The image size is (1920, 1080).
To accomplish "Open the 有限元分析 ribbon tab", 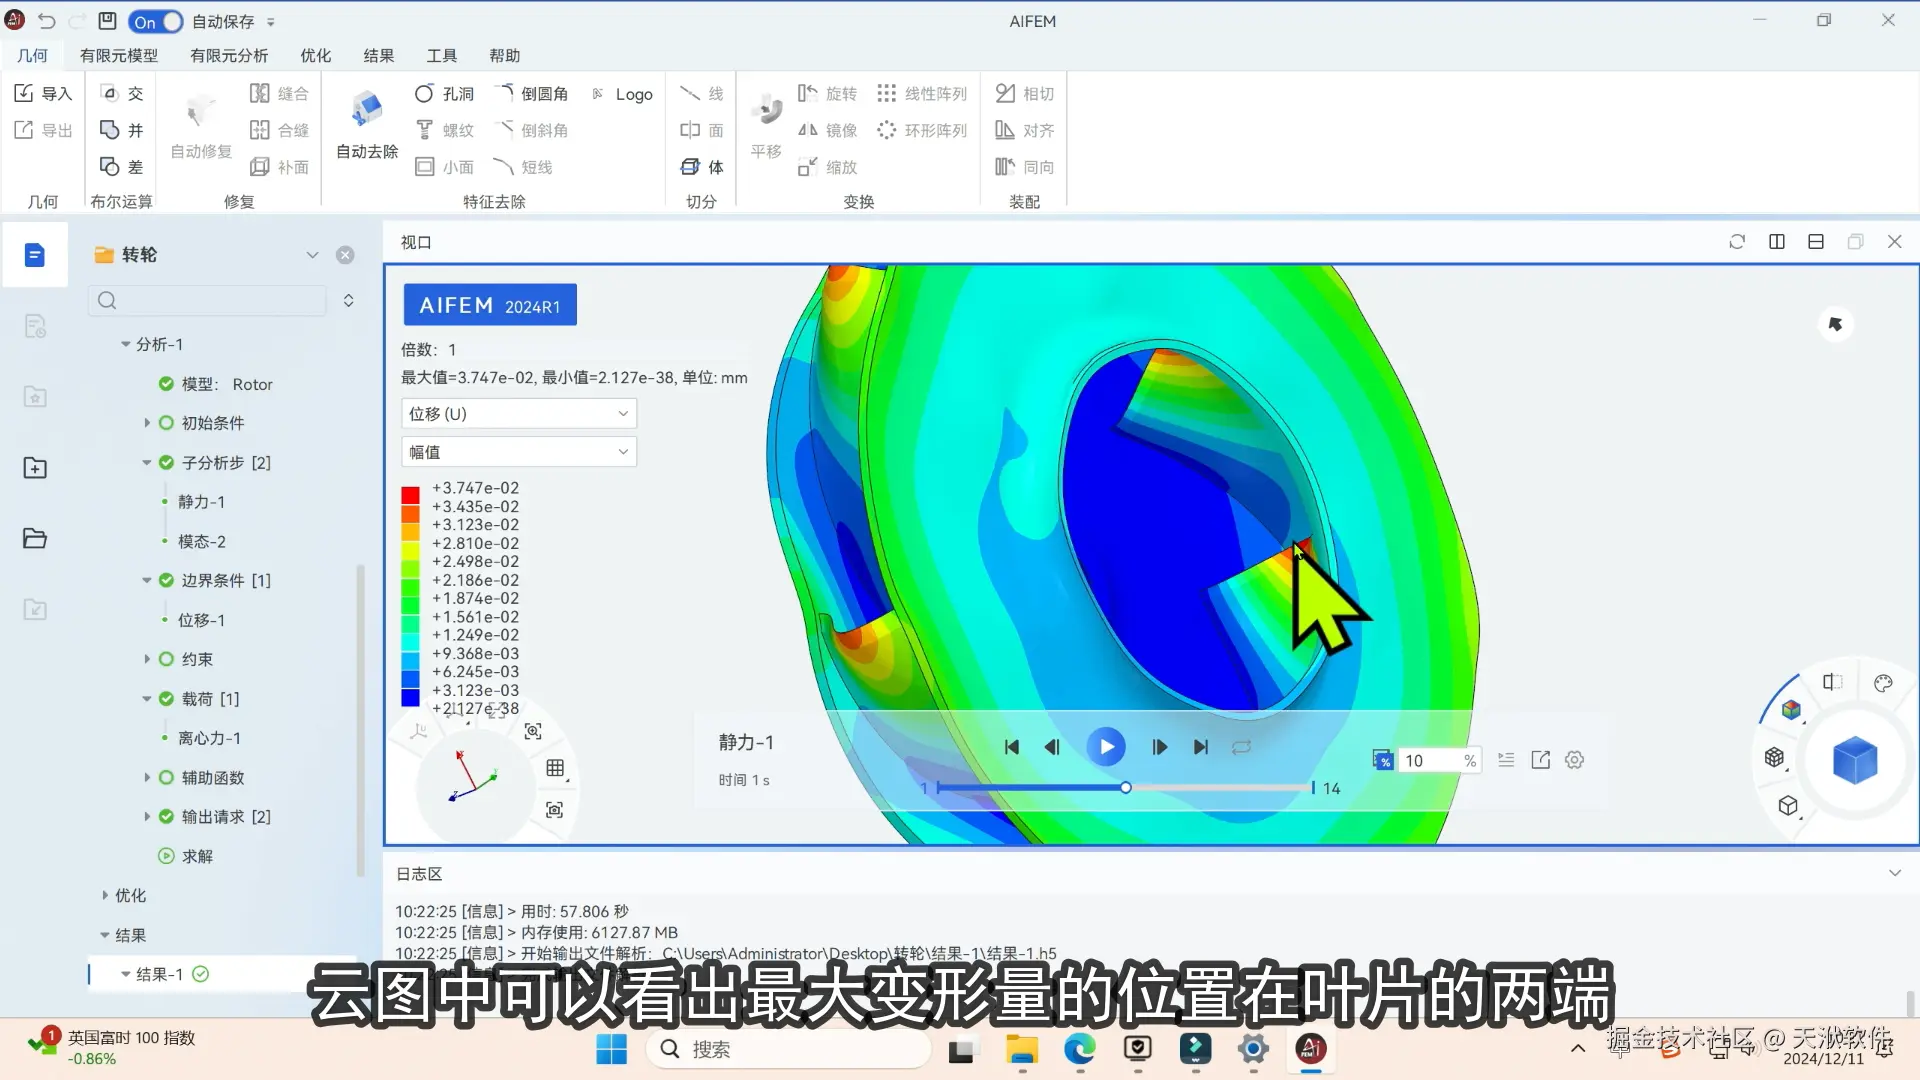I will (229, 56).
